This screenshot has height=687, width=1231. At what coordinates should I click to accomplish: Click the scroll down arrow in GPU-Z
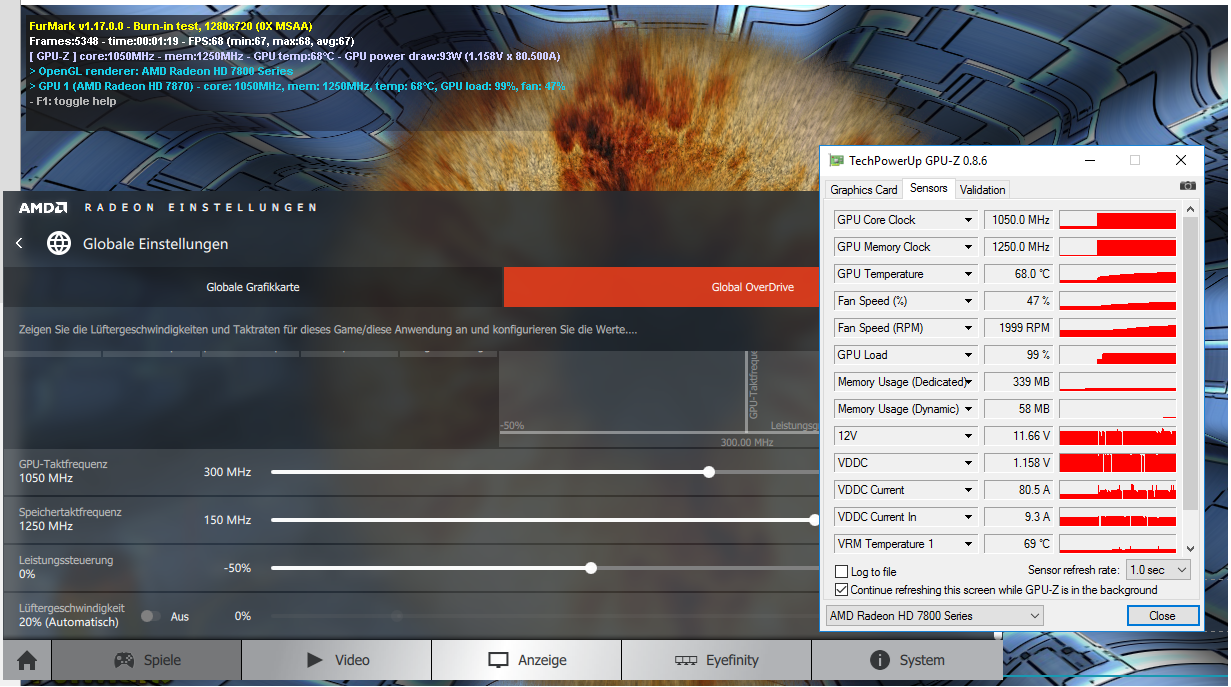click(x=1190, y=548)
